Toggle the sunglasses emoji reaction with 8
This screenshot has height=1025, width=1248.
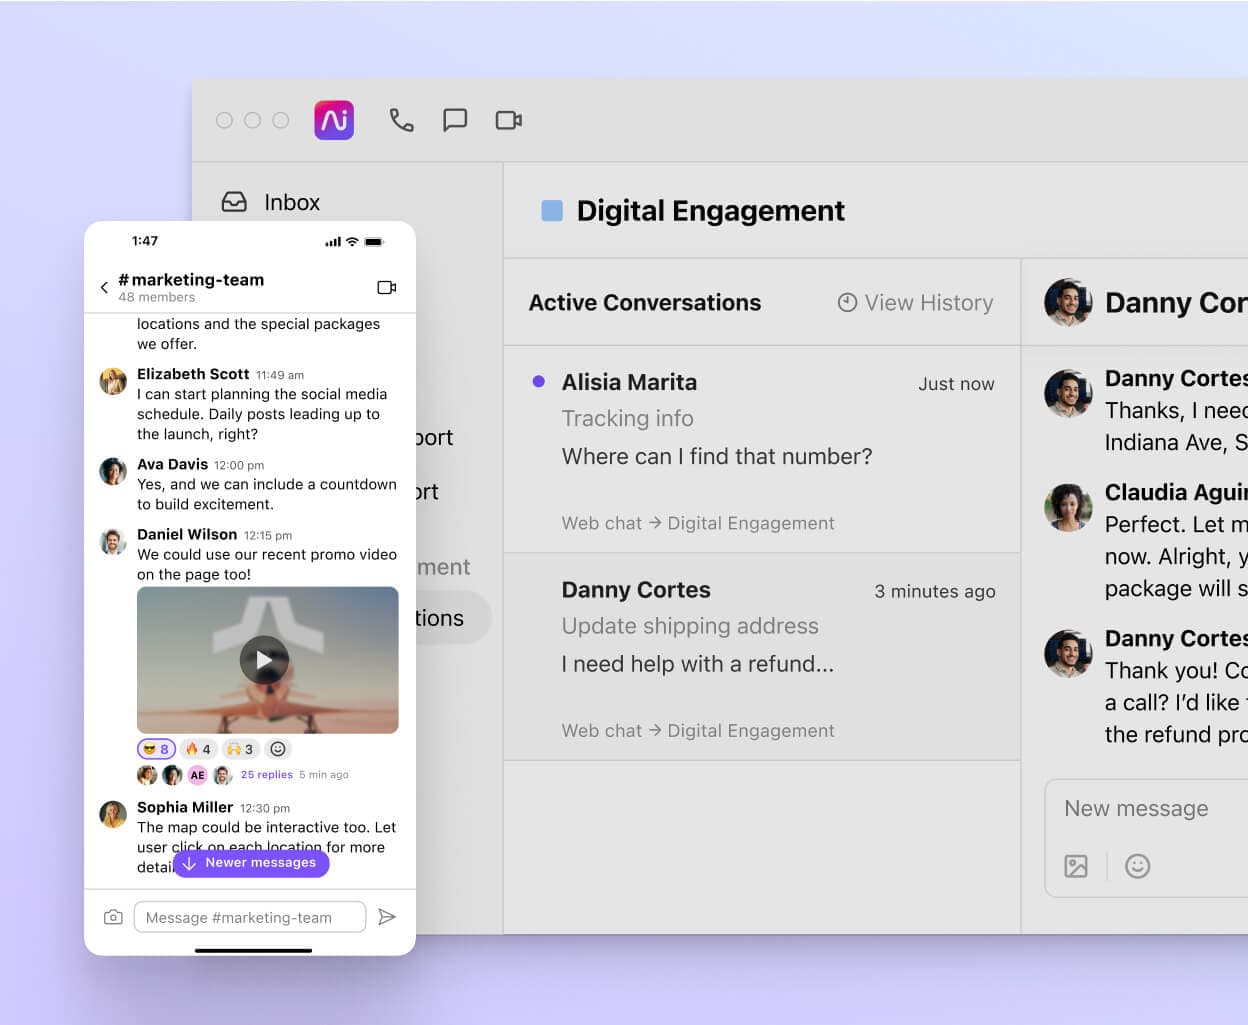click(156, 749)
